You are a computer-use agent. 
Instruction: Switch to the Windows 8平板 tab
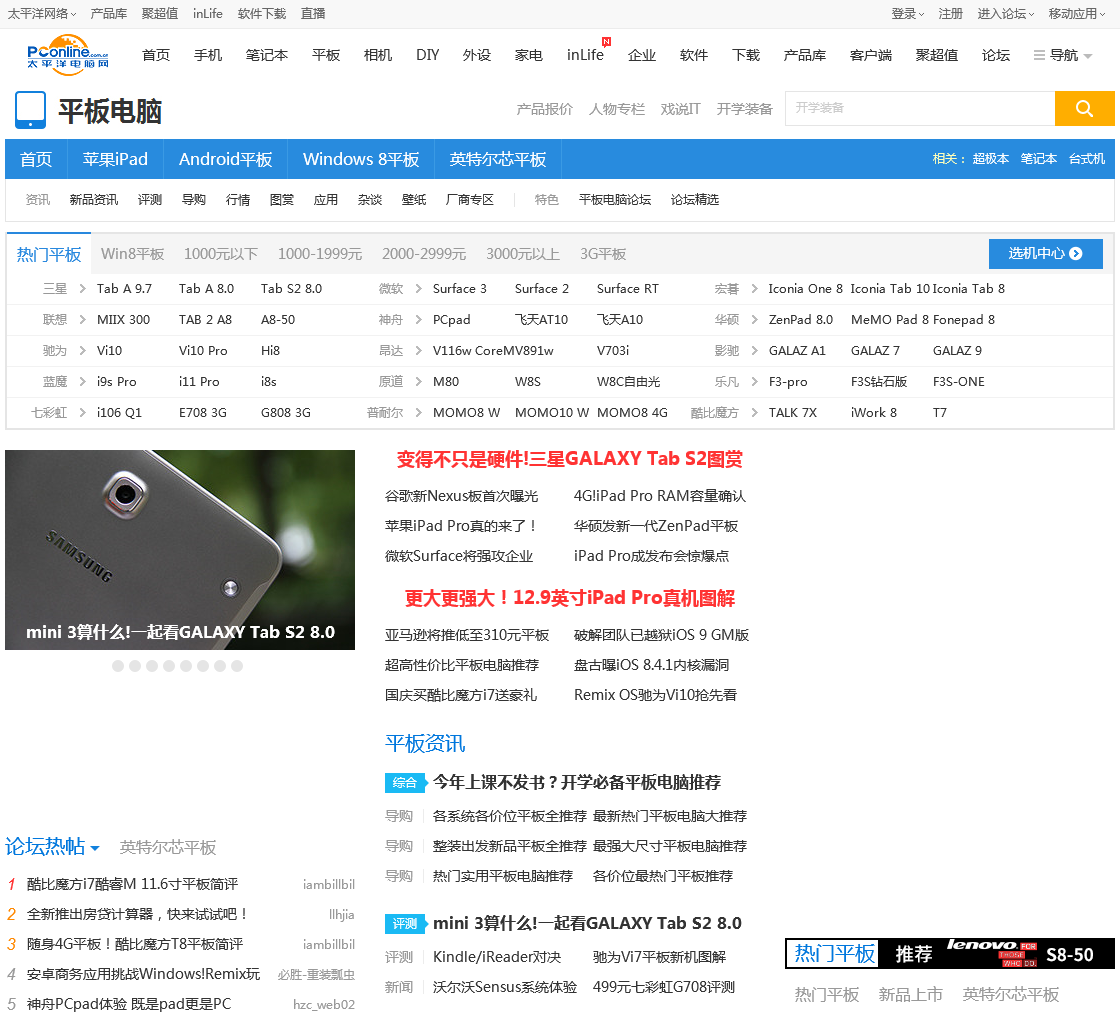click(361, 159)
